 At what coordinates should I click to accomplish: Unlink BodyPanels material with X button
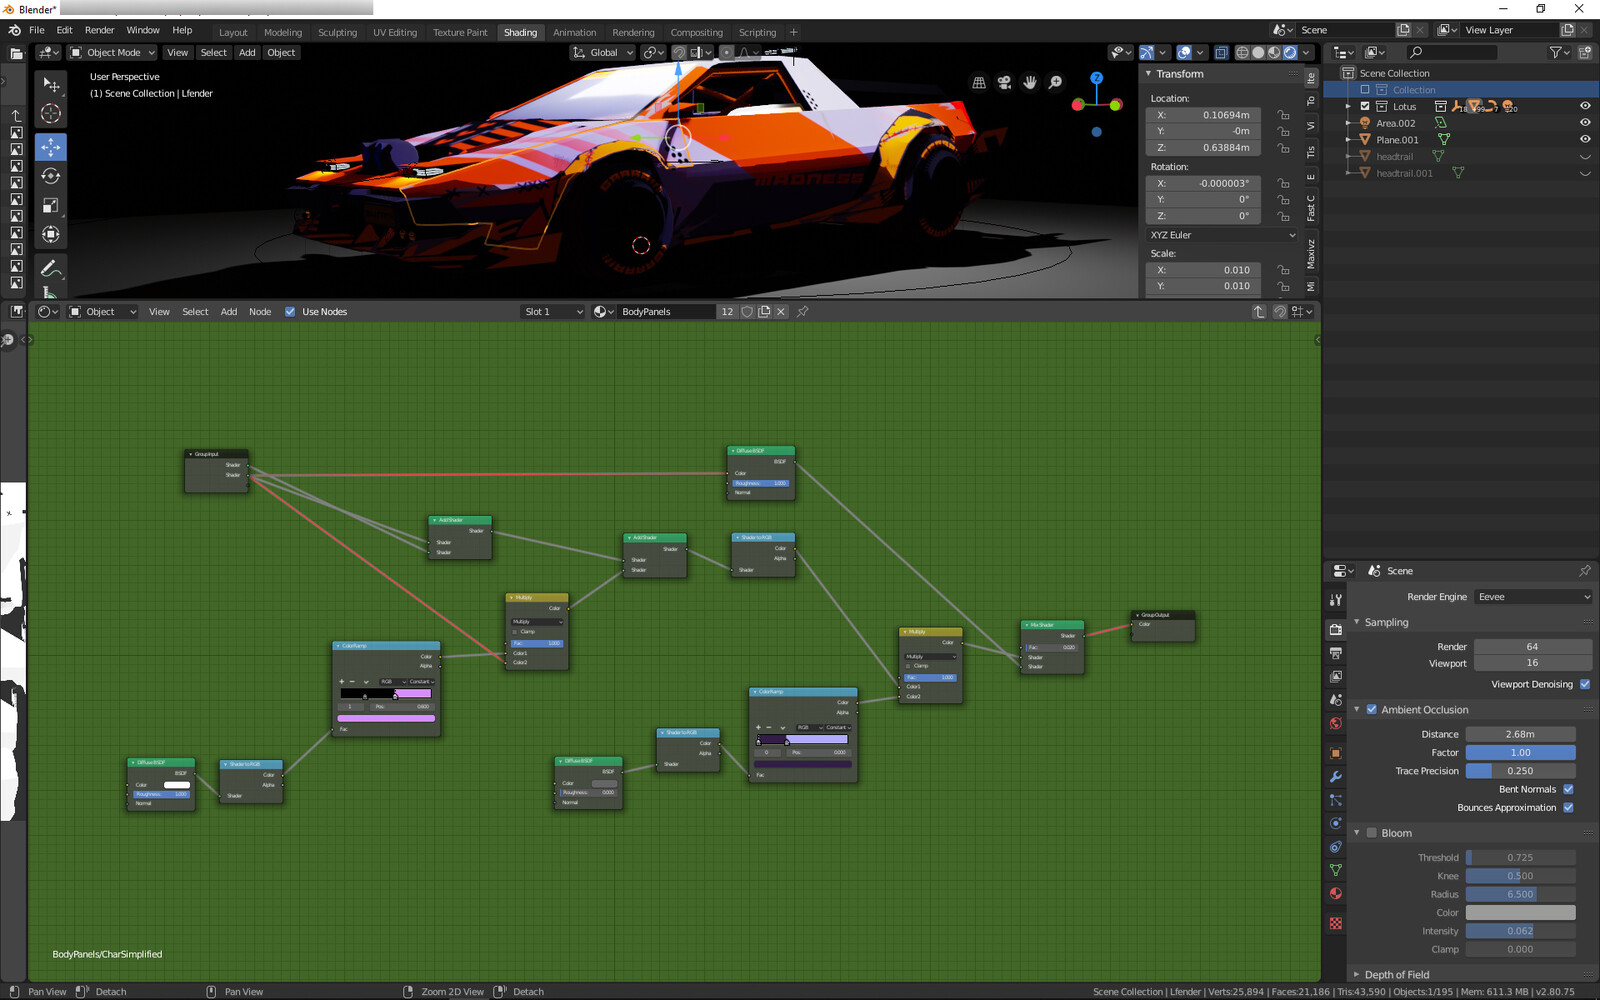coord(781,312)
